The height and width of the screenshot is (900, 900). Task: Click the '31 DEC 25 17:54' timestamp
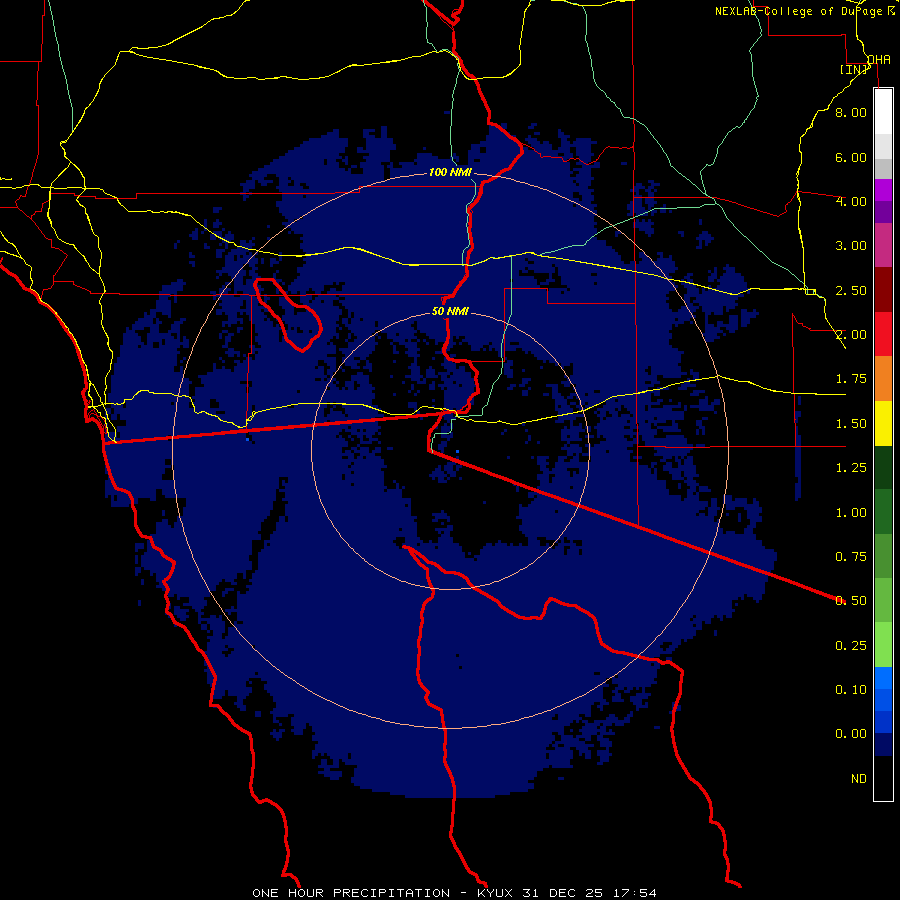pyautogui.click(x=589, y=893)
